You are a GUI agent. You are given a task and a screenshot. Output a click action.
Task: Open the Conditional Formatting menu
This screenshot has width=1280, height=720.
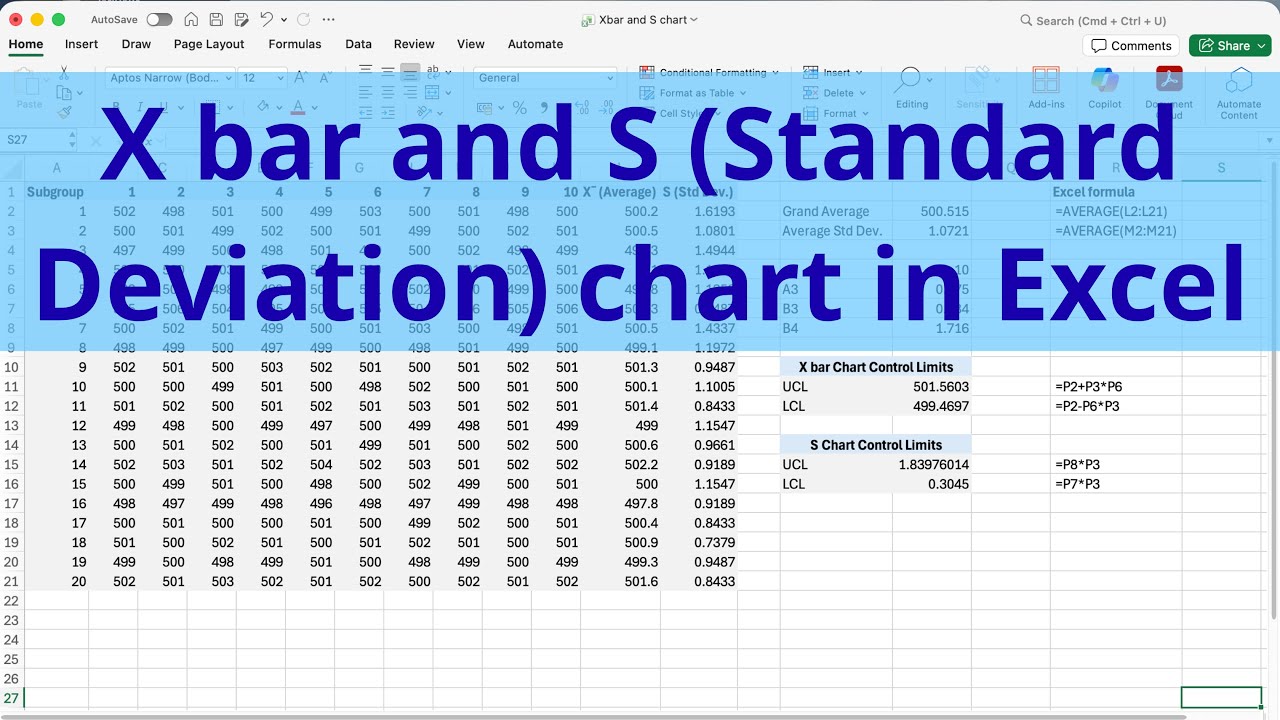coord(711,72)
